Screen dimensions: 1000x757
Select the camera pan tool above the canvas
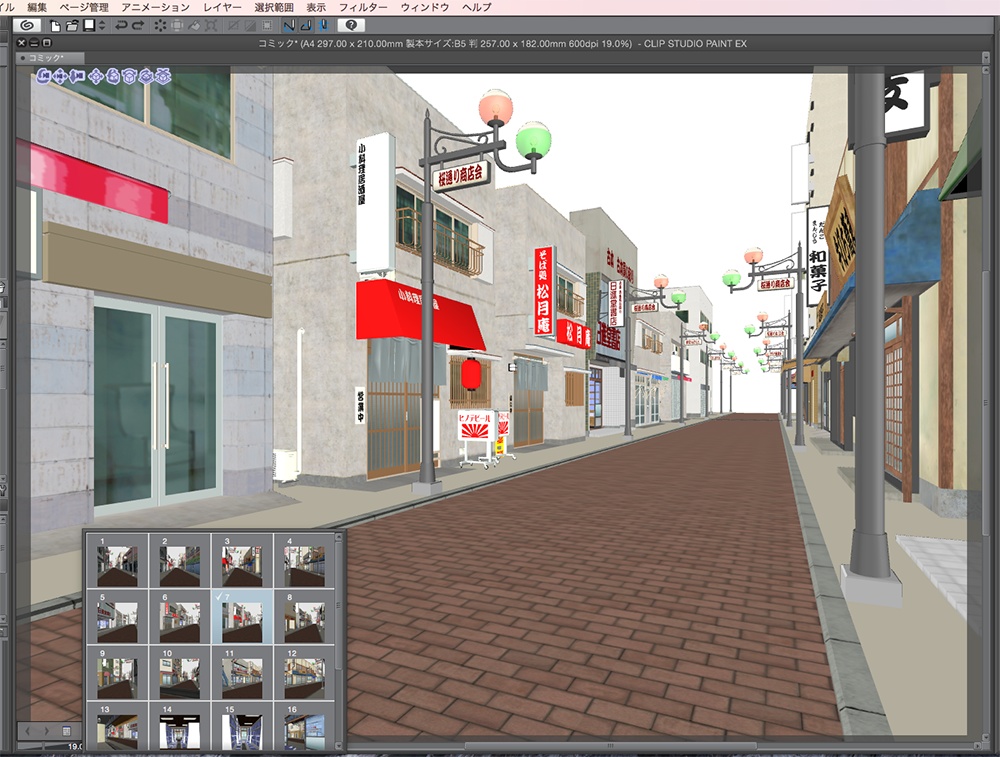tap(60, 77)
